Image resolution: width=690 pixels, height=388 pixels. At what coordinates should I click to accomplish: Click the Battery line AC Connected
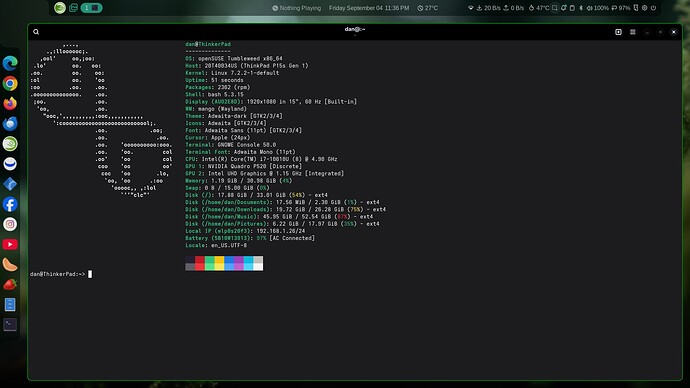tap(250, 238)
